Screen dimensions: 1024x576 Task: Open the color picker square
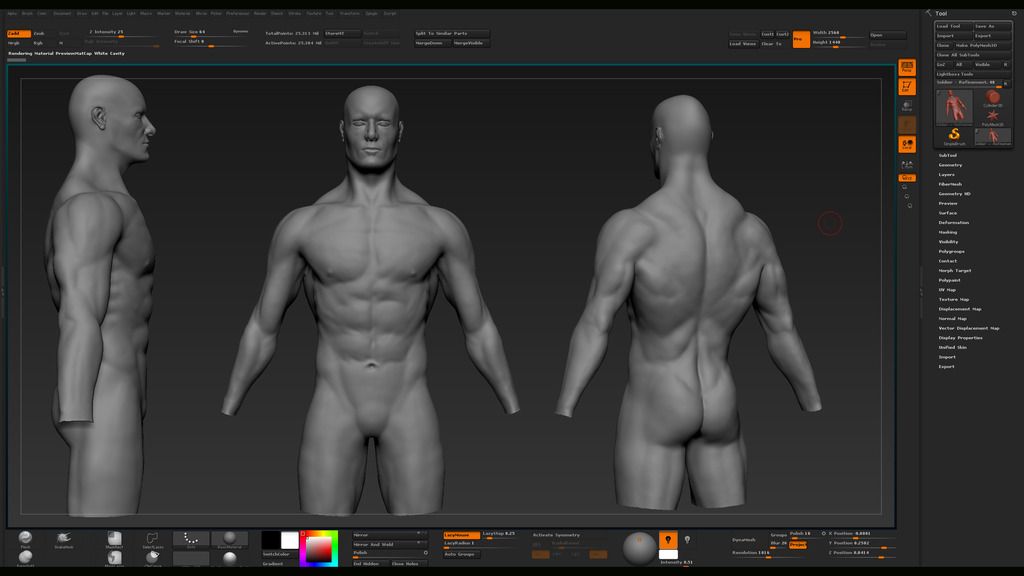[318, 548]
